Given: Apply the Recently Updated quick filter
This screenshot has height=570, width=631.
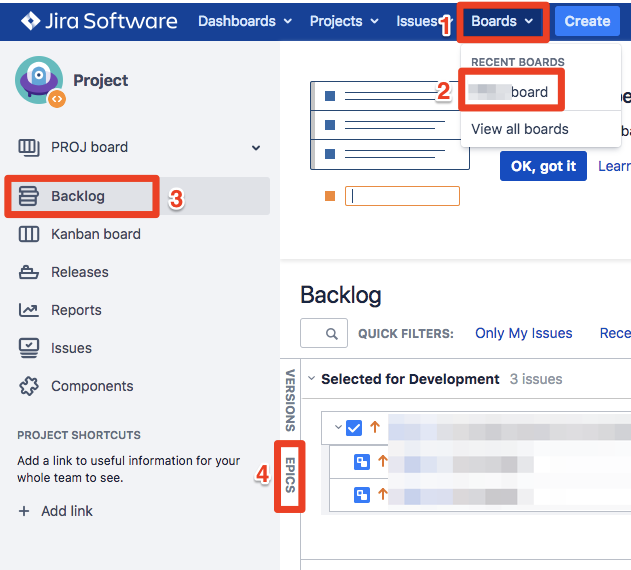Looking at the screenshot, I should pyautogui.click(x=615, y=333).
